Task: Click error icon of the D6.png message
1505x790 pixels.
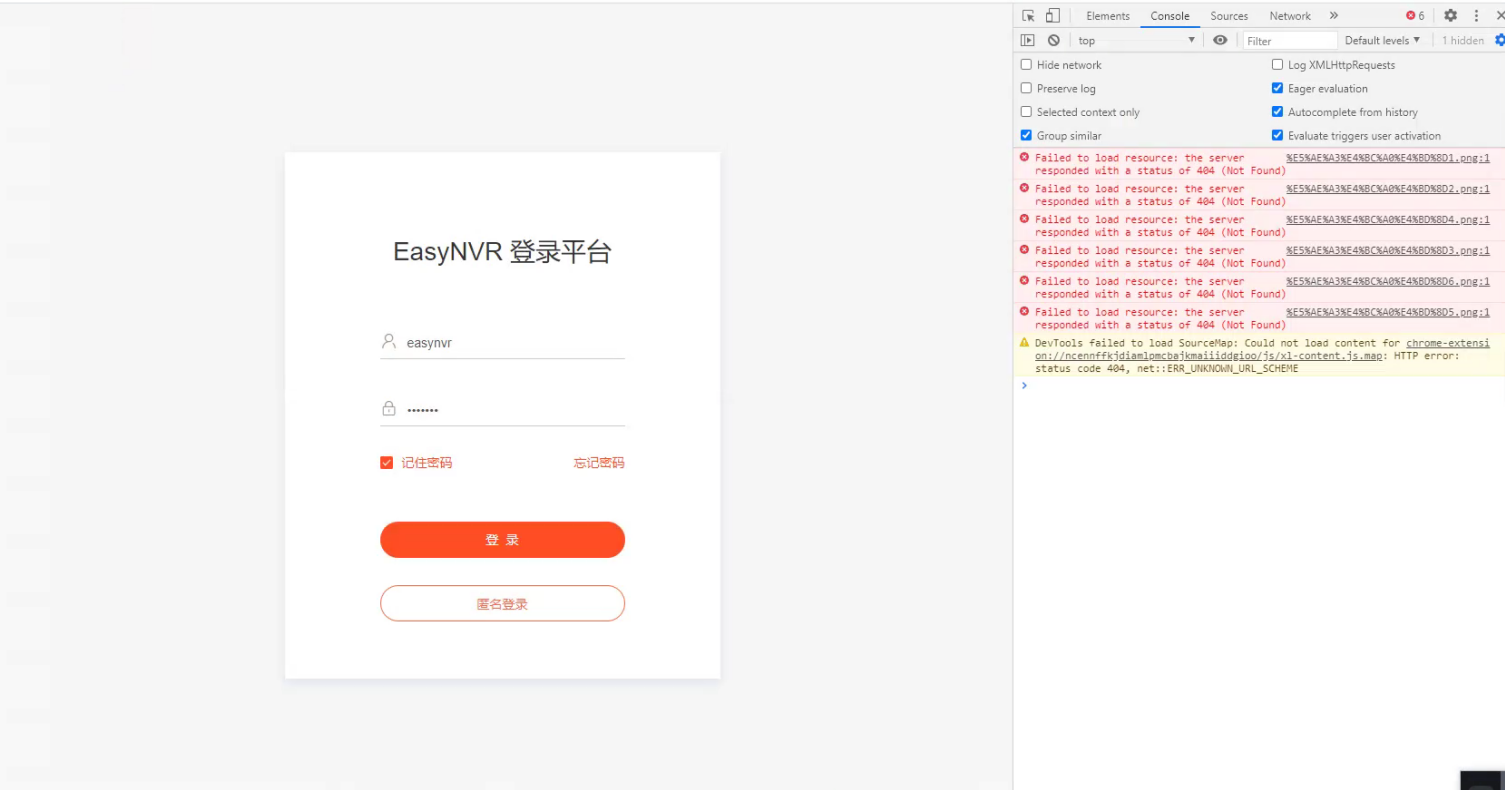Action: tap(1024, 281)
